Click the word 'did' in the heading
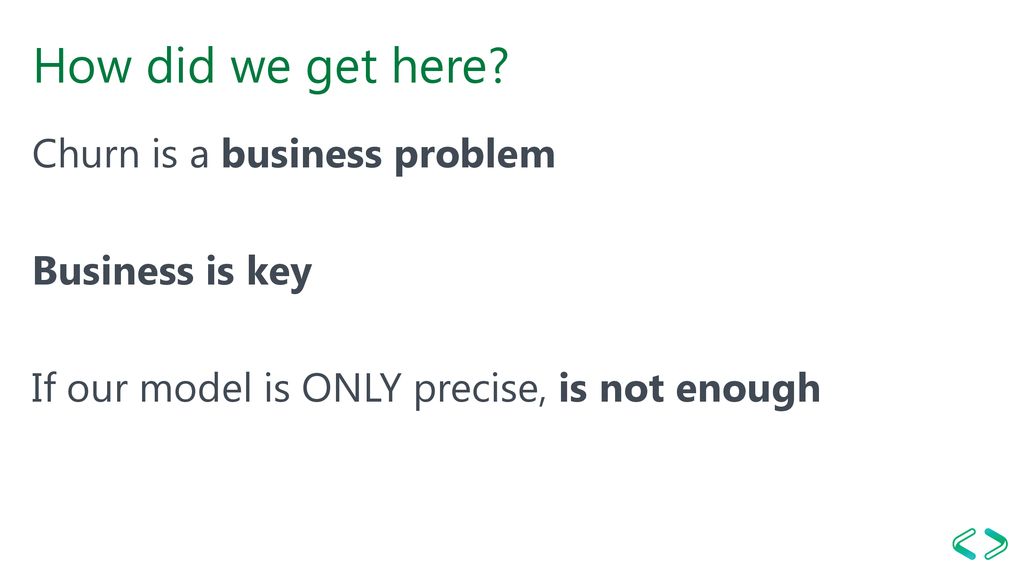The height and width of the screenshot is (576, 1024). click(x=180, y=65)
